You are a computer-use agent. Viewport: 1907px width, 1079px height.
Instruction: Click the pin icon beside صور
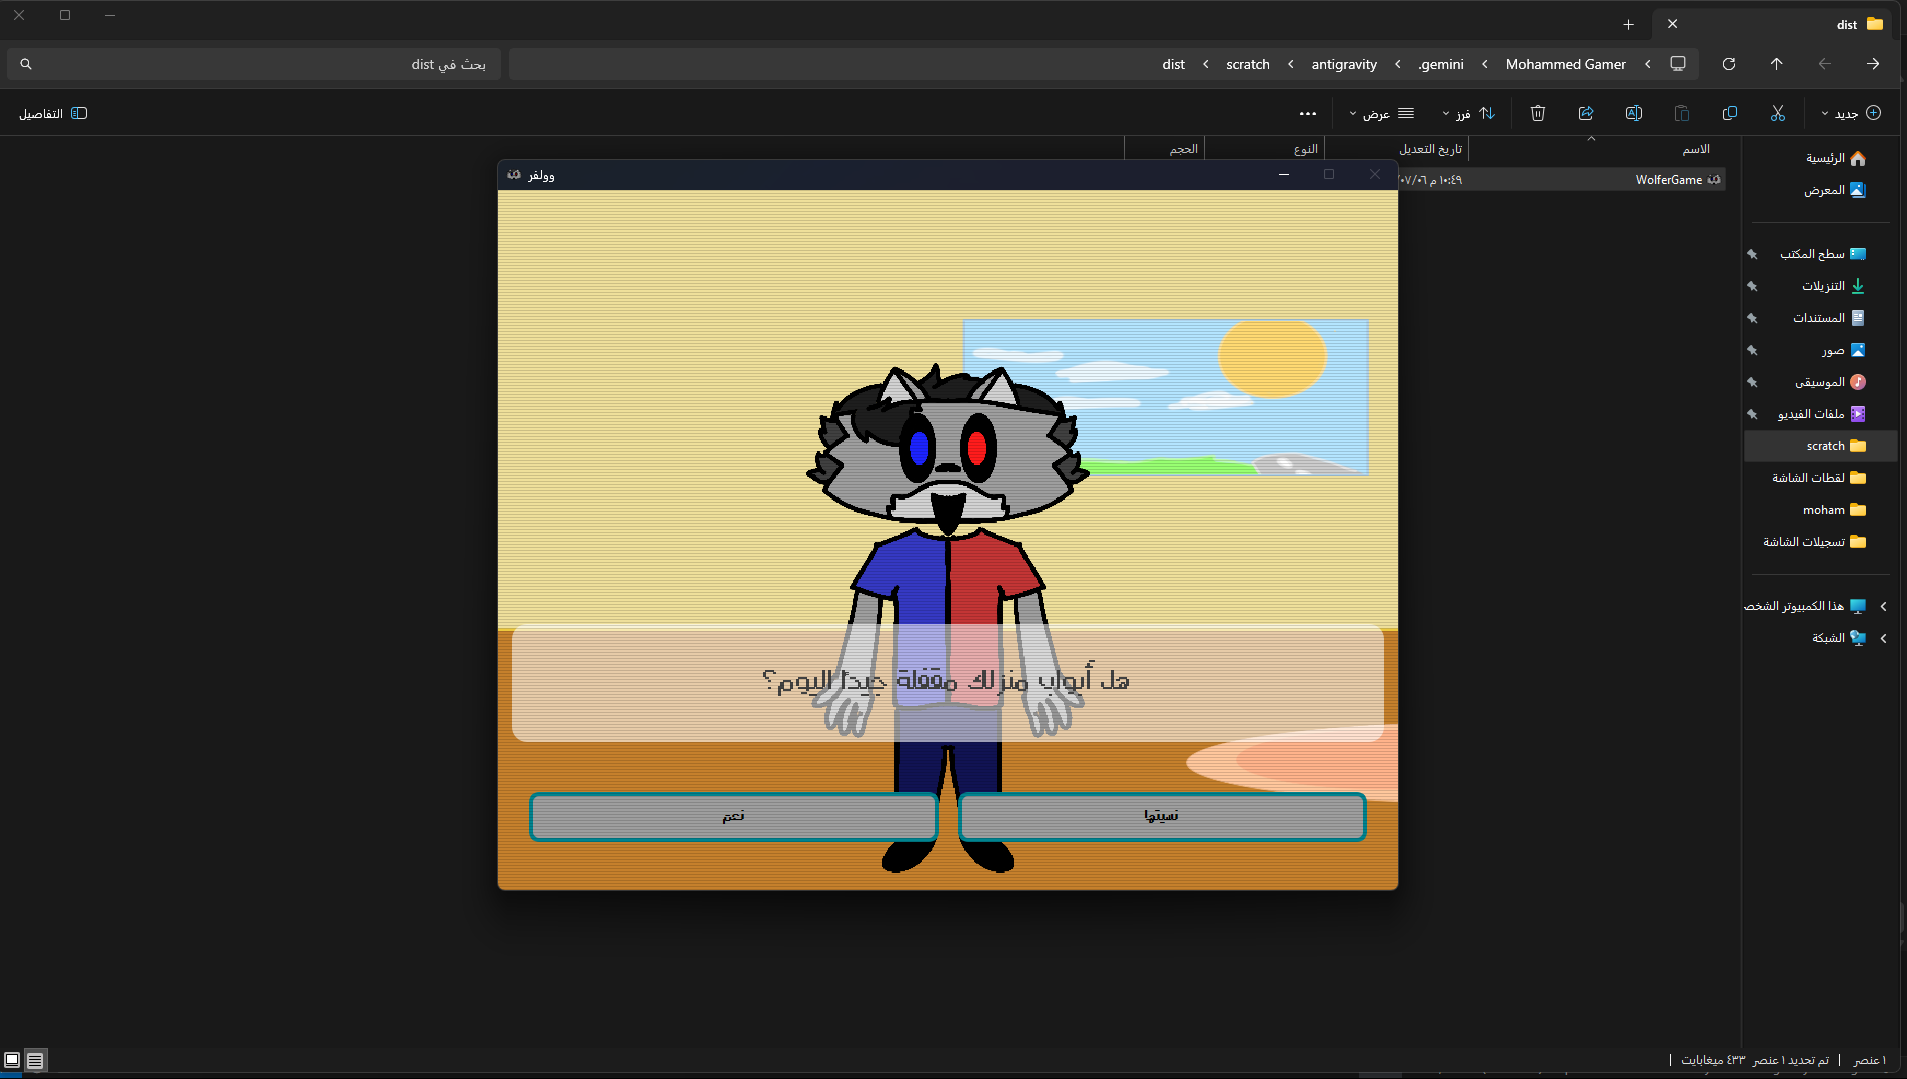pos(1752,350)
